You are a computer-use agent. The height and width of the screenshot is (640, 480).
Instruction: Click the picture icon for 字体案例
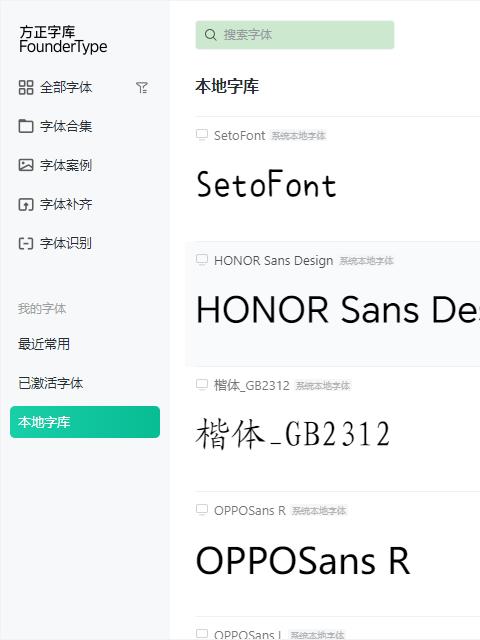26,165
